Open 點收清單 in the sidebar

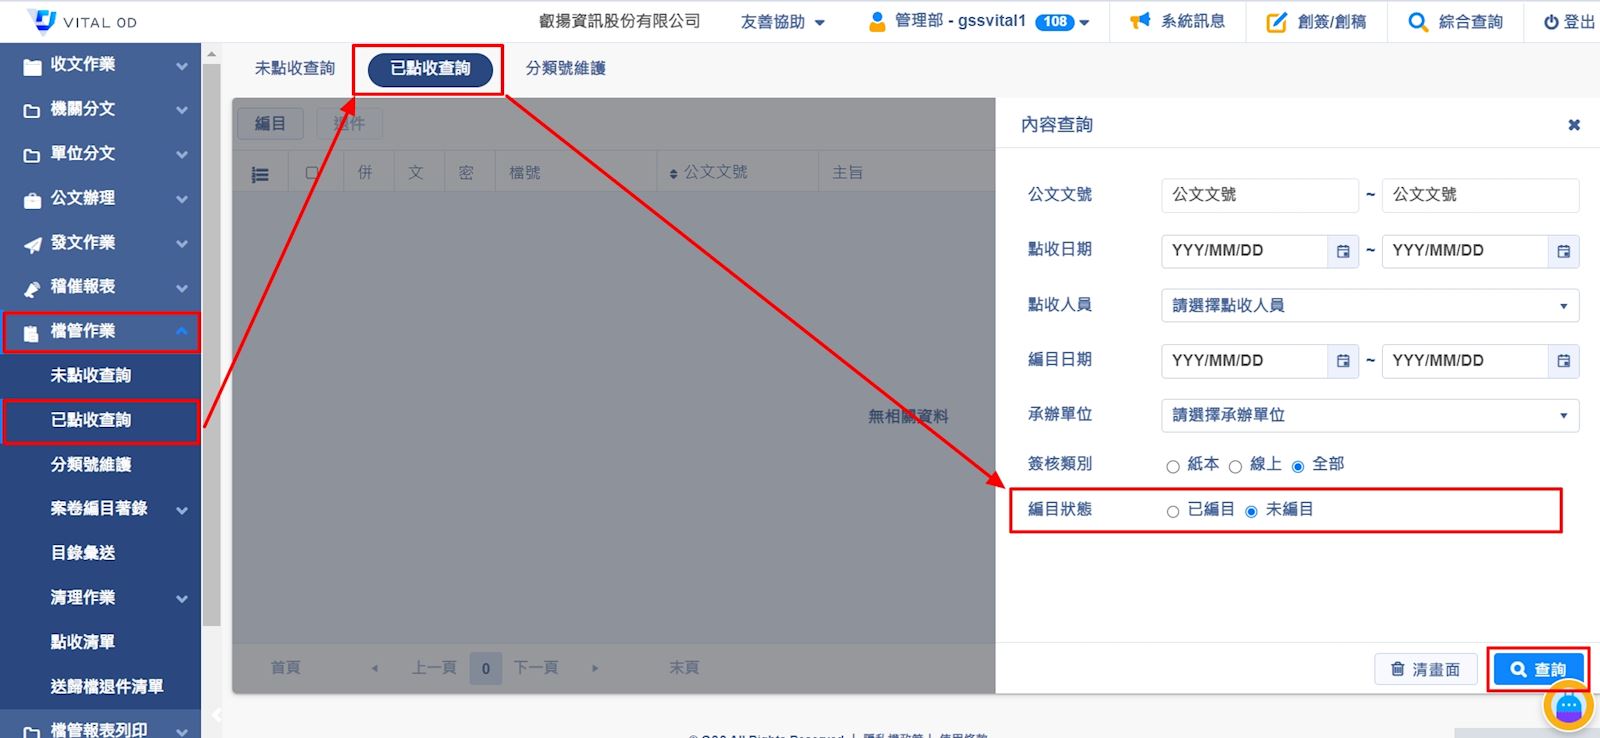83,642
